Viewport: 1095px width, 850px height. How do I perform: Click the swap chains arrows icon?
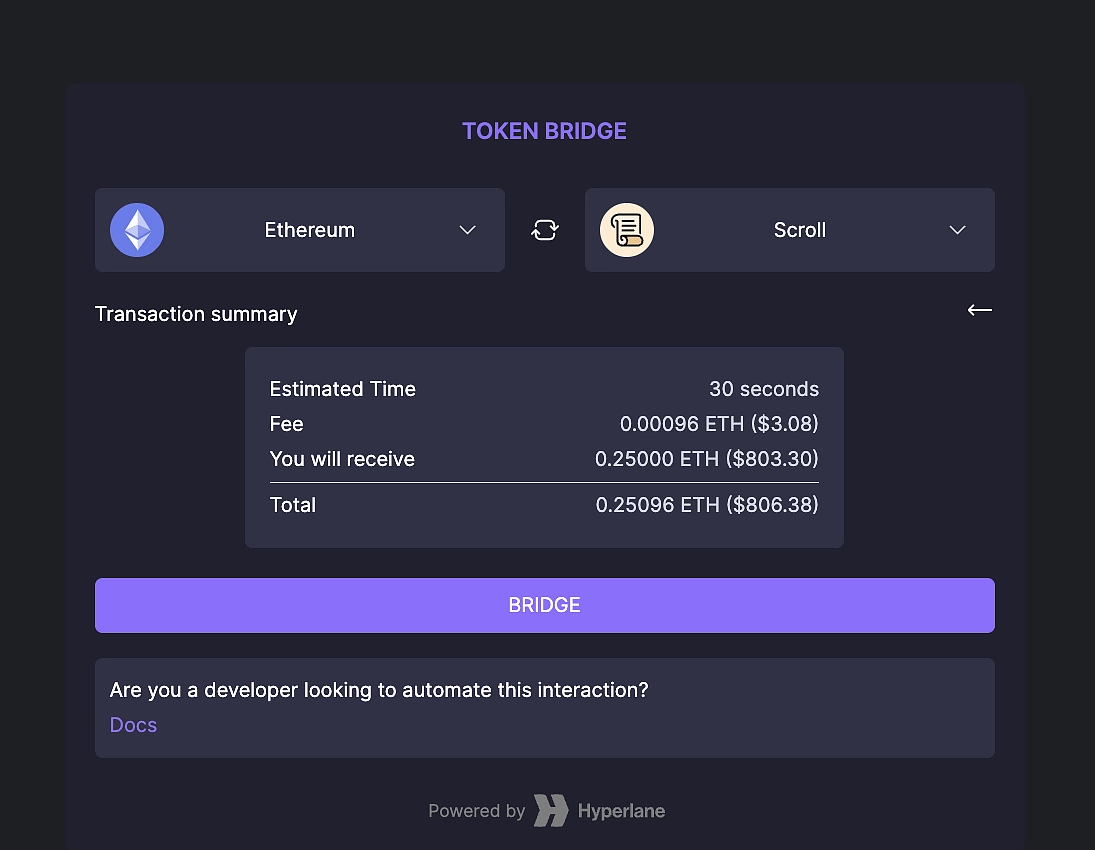point(544,229)
